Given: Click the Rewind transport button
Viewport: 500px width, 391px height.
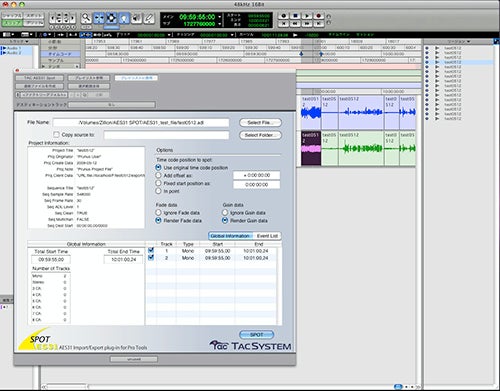Looking at the screenshot, I should point(295,24).
